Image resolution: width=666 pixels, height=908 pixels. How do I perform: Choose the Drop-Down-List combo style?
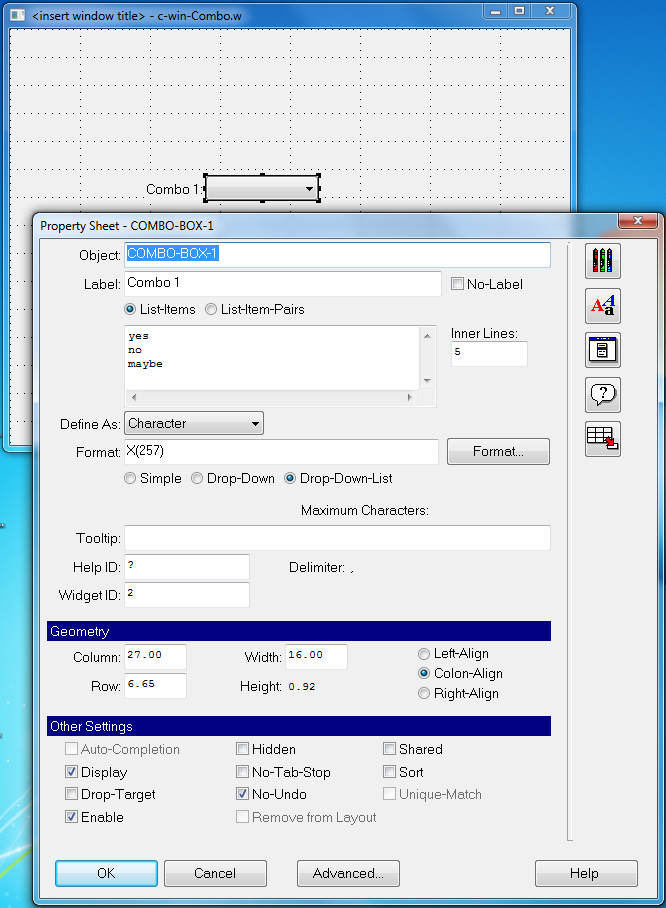pyautogui.click(x=290, y=478)
